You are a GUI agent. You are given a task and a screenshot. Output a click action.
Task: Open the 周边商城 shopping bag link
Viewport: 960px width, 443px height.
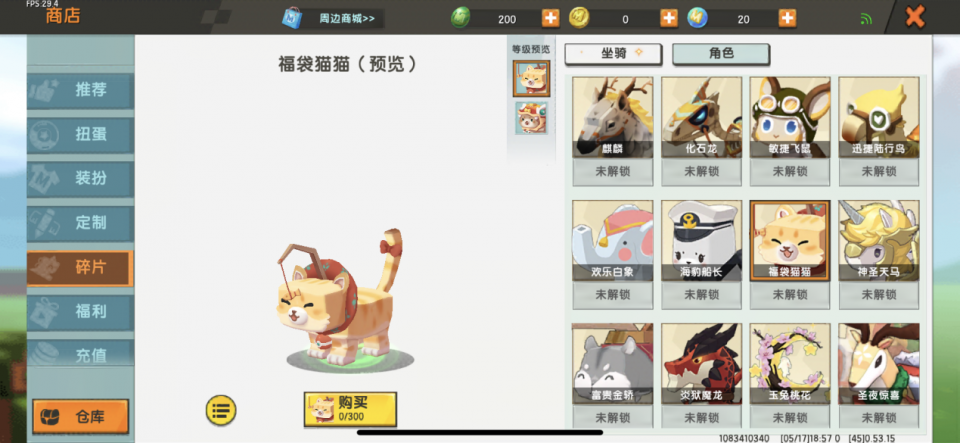pos(333,18)
